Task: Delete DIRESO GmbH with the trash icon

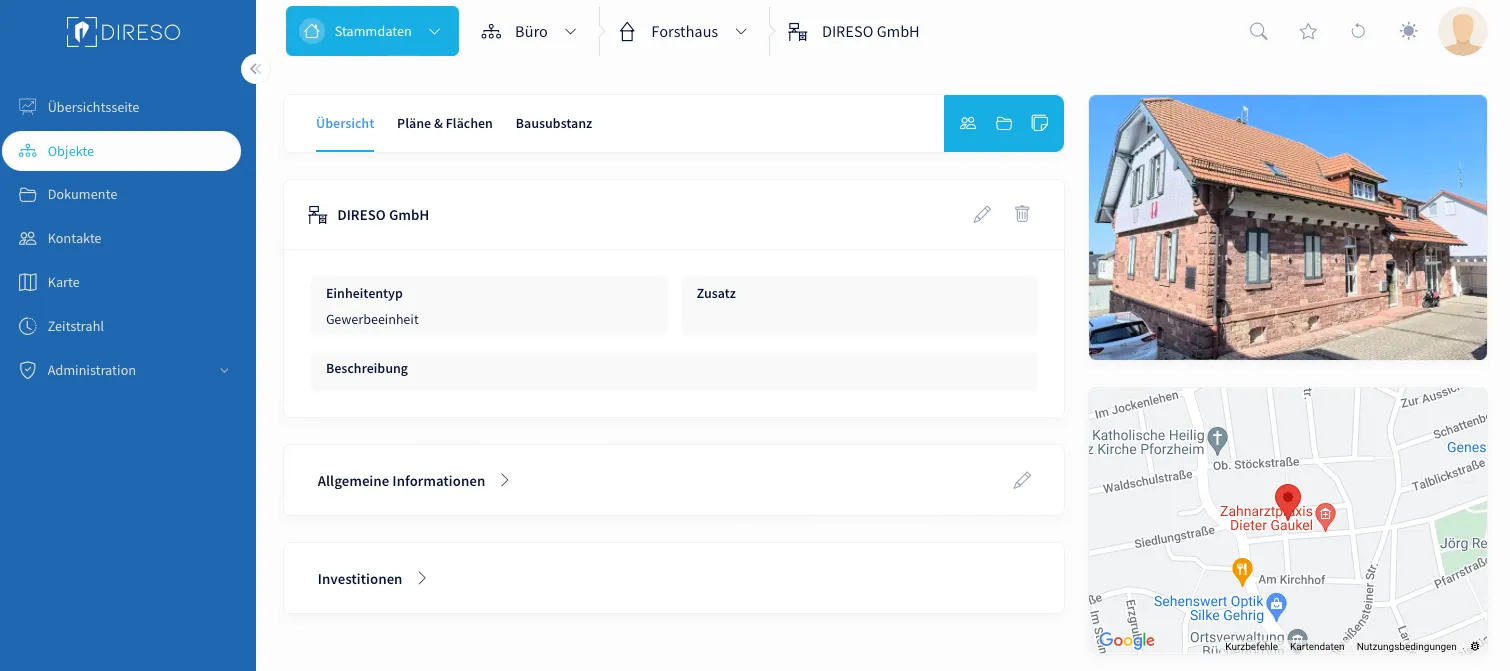Action: [1022, 214]
